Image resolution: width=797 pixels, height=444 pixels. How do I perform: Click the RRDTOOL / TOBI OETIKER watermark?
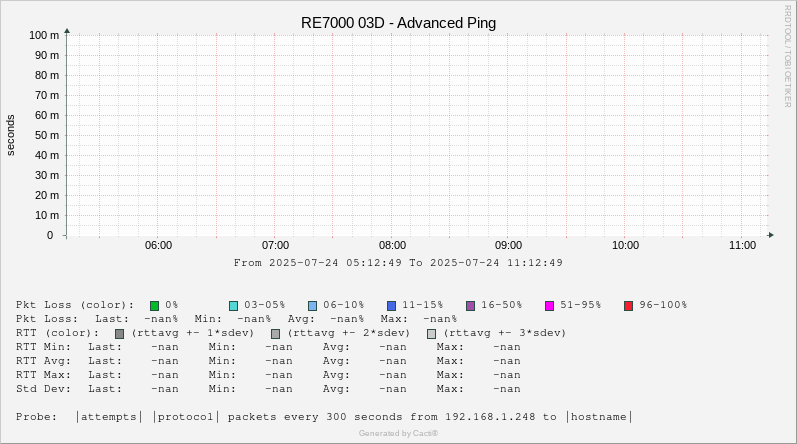pos(787,55)
